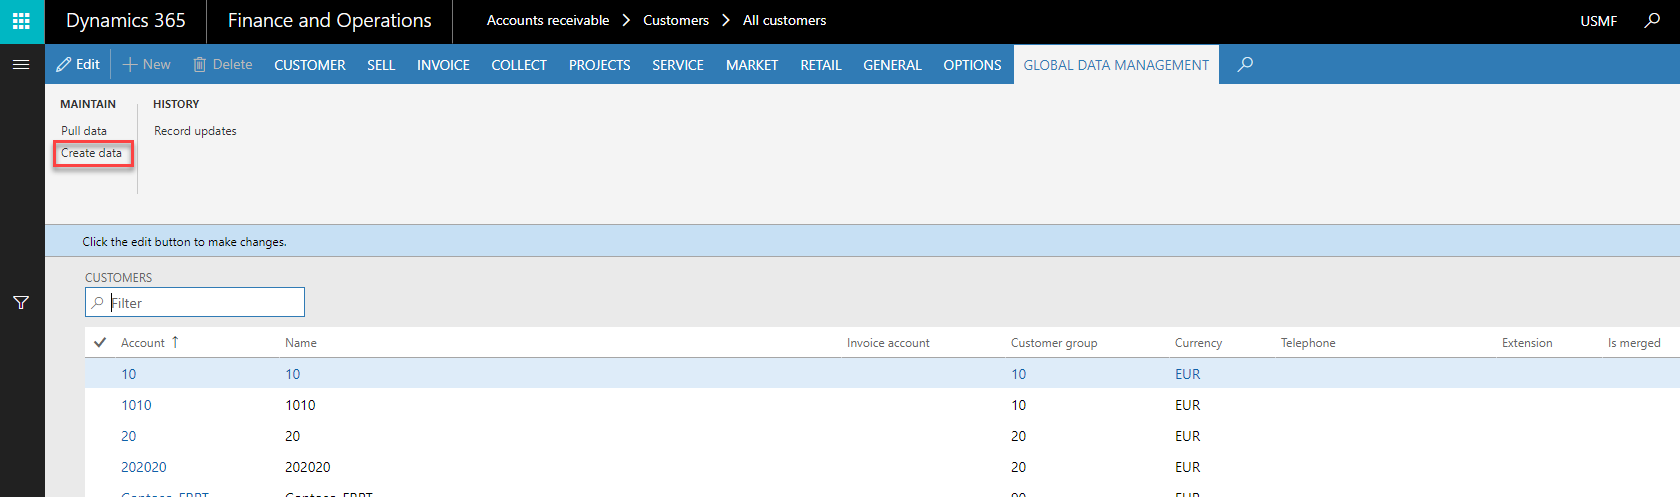Open the CUSTOMER tab
1680x497 pixels.
(x=310, y=65)
